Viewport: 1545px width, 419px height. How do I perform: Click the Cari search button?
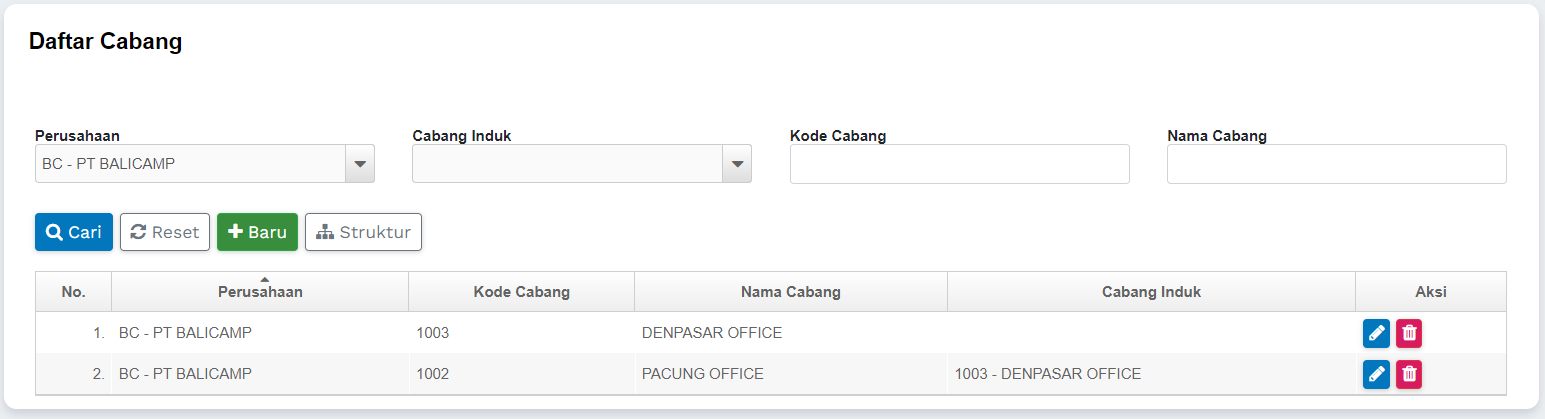(74, 232)
